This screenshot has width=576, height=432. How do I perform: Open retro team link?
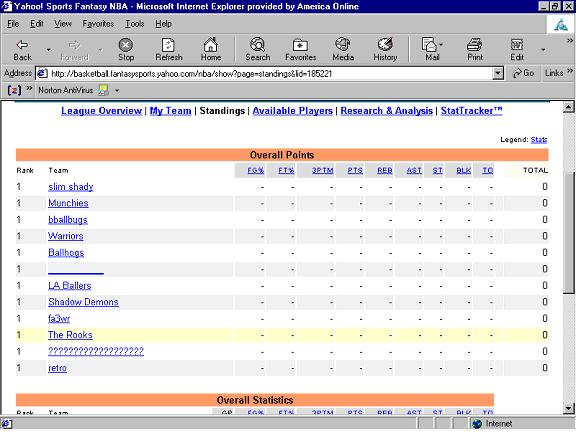point(57,368)
